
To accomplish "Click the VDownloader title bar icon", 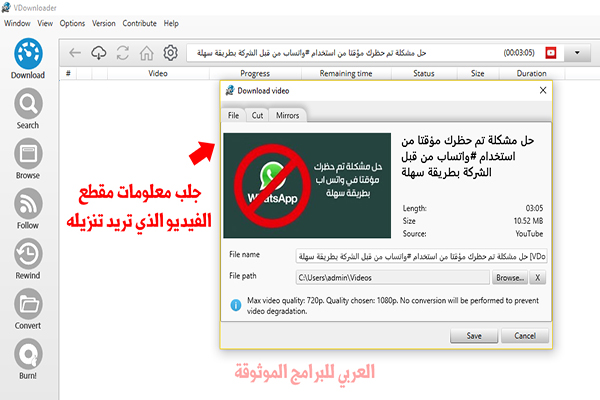I will pyautogui.click(x=6, y=7).
